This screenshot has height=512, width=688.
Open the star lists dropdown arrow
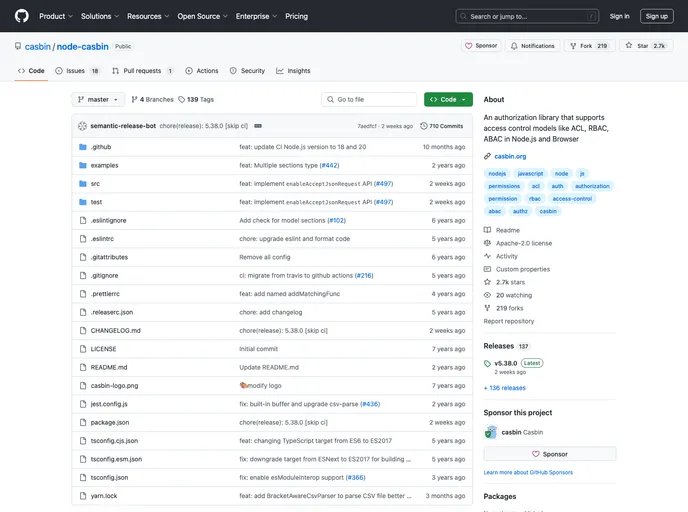pyautogui.click(x=677, y=46)
